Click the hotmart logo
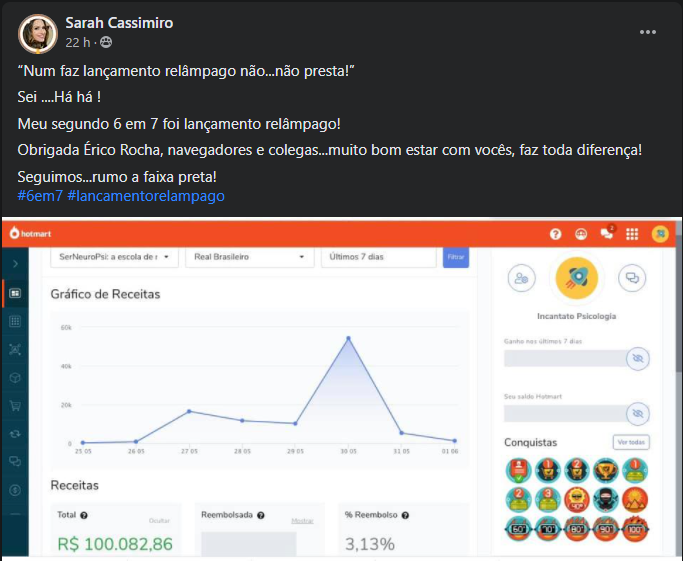This screenshot has width=683, height=561. (30, 233)
